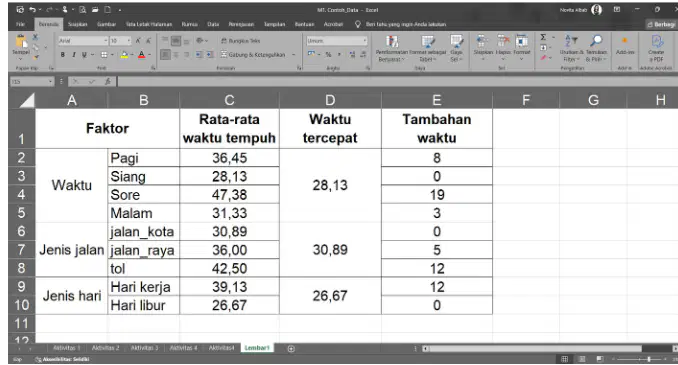Click the red font color swatch
The height and width of the screenshot is (365, 678).
point(142,55)
